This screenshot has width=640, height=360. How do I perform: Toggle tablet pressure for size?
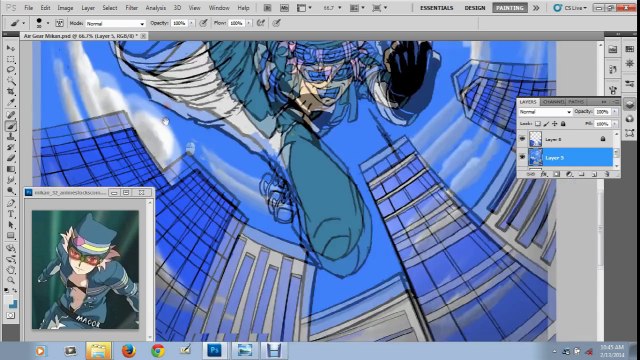coord(277,23)
